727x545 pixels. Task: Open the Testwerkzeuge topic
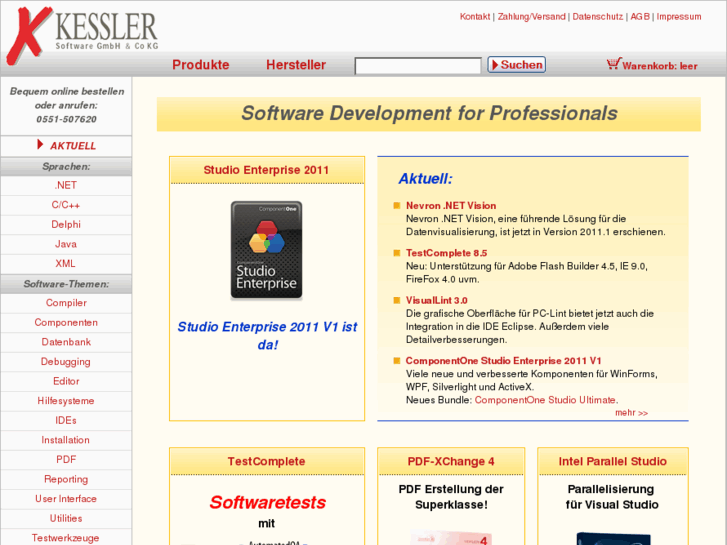(x=66, y=538)
